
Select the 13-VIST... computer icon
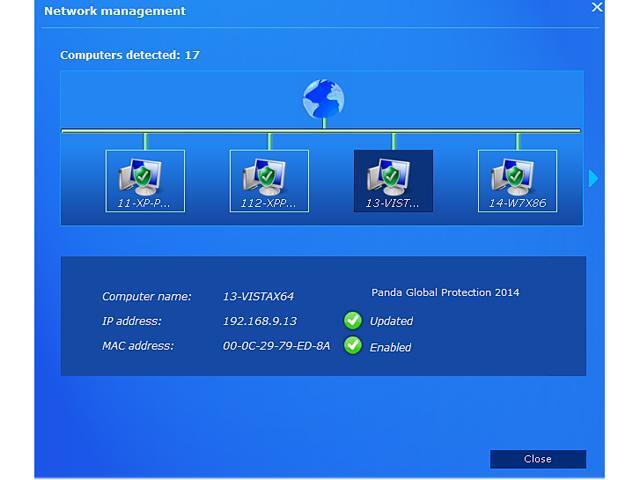click(x=393, y=181)
